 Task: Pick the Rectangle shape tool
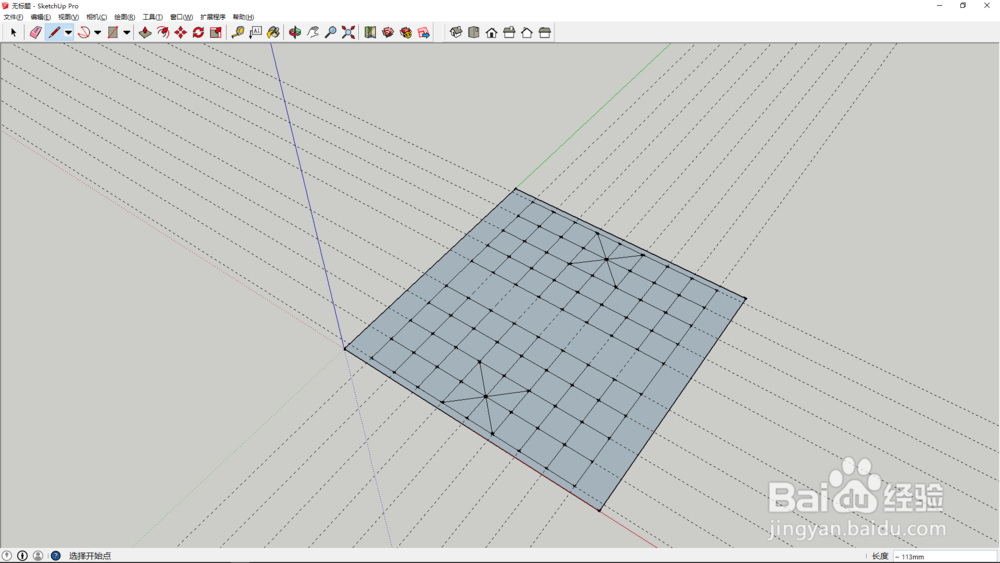pyautogui.click(x=113, y=33)
